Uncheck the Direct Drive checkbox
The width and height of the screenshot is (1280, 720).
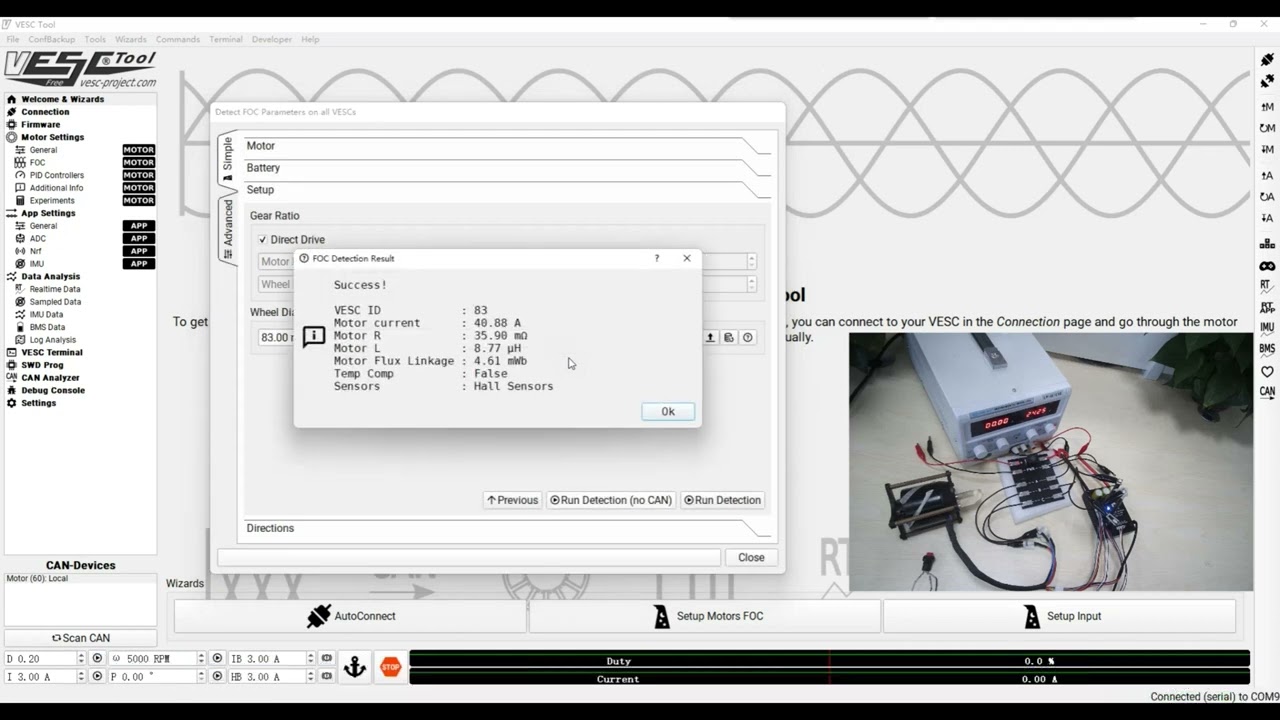(x=263, y=240)
